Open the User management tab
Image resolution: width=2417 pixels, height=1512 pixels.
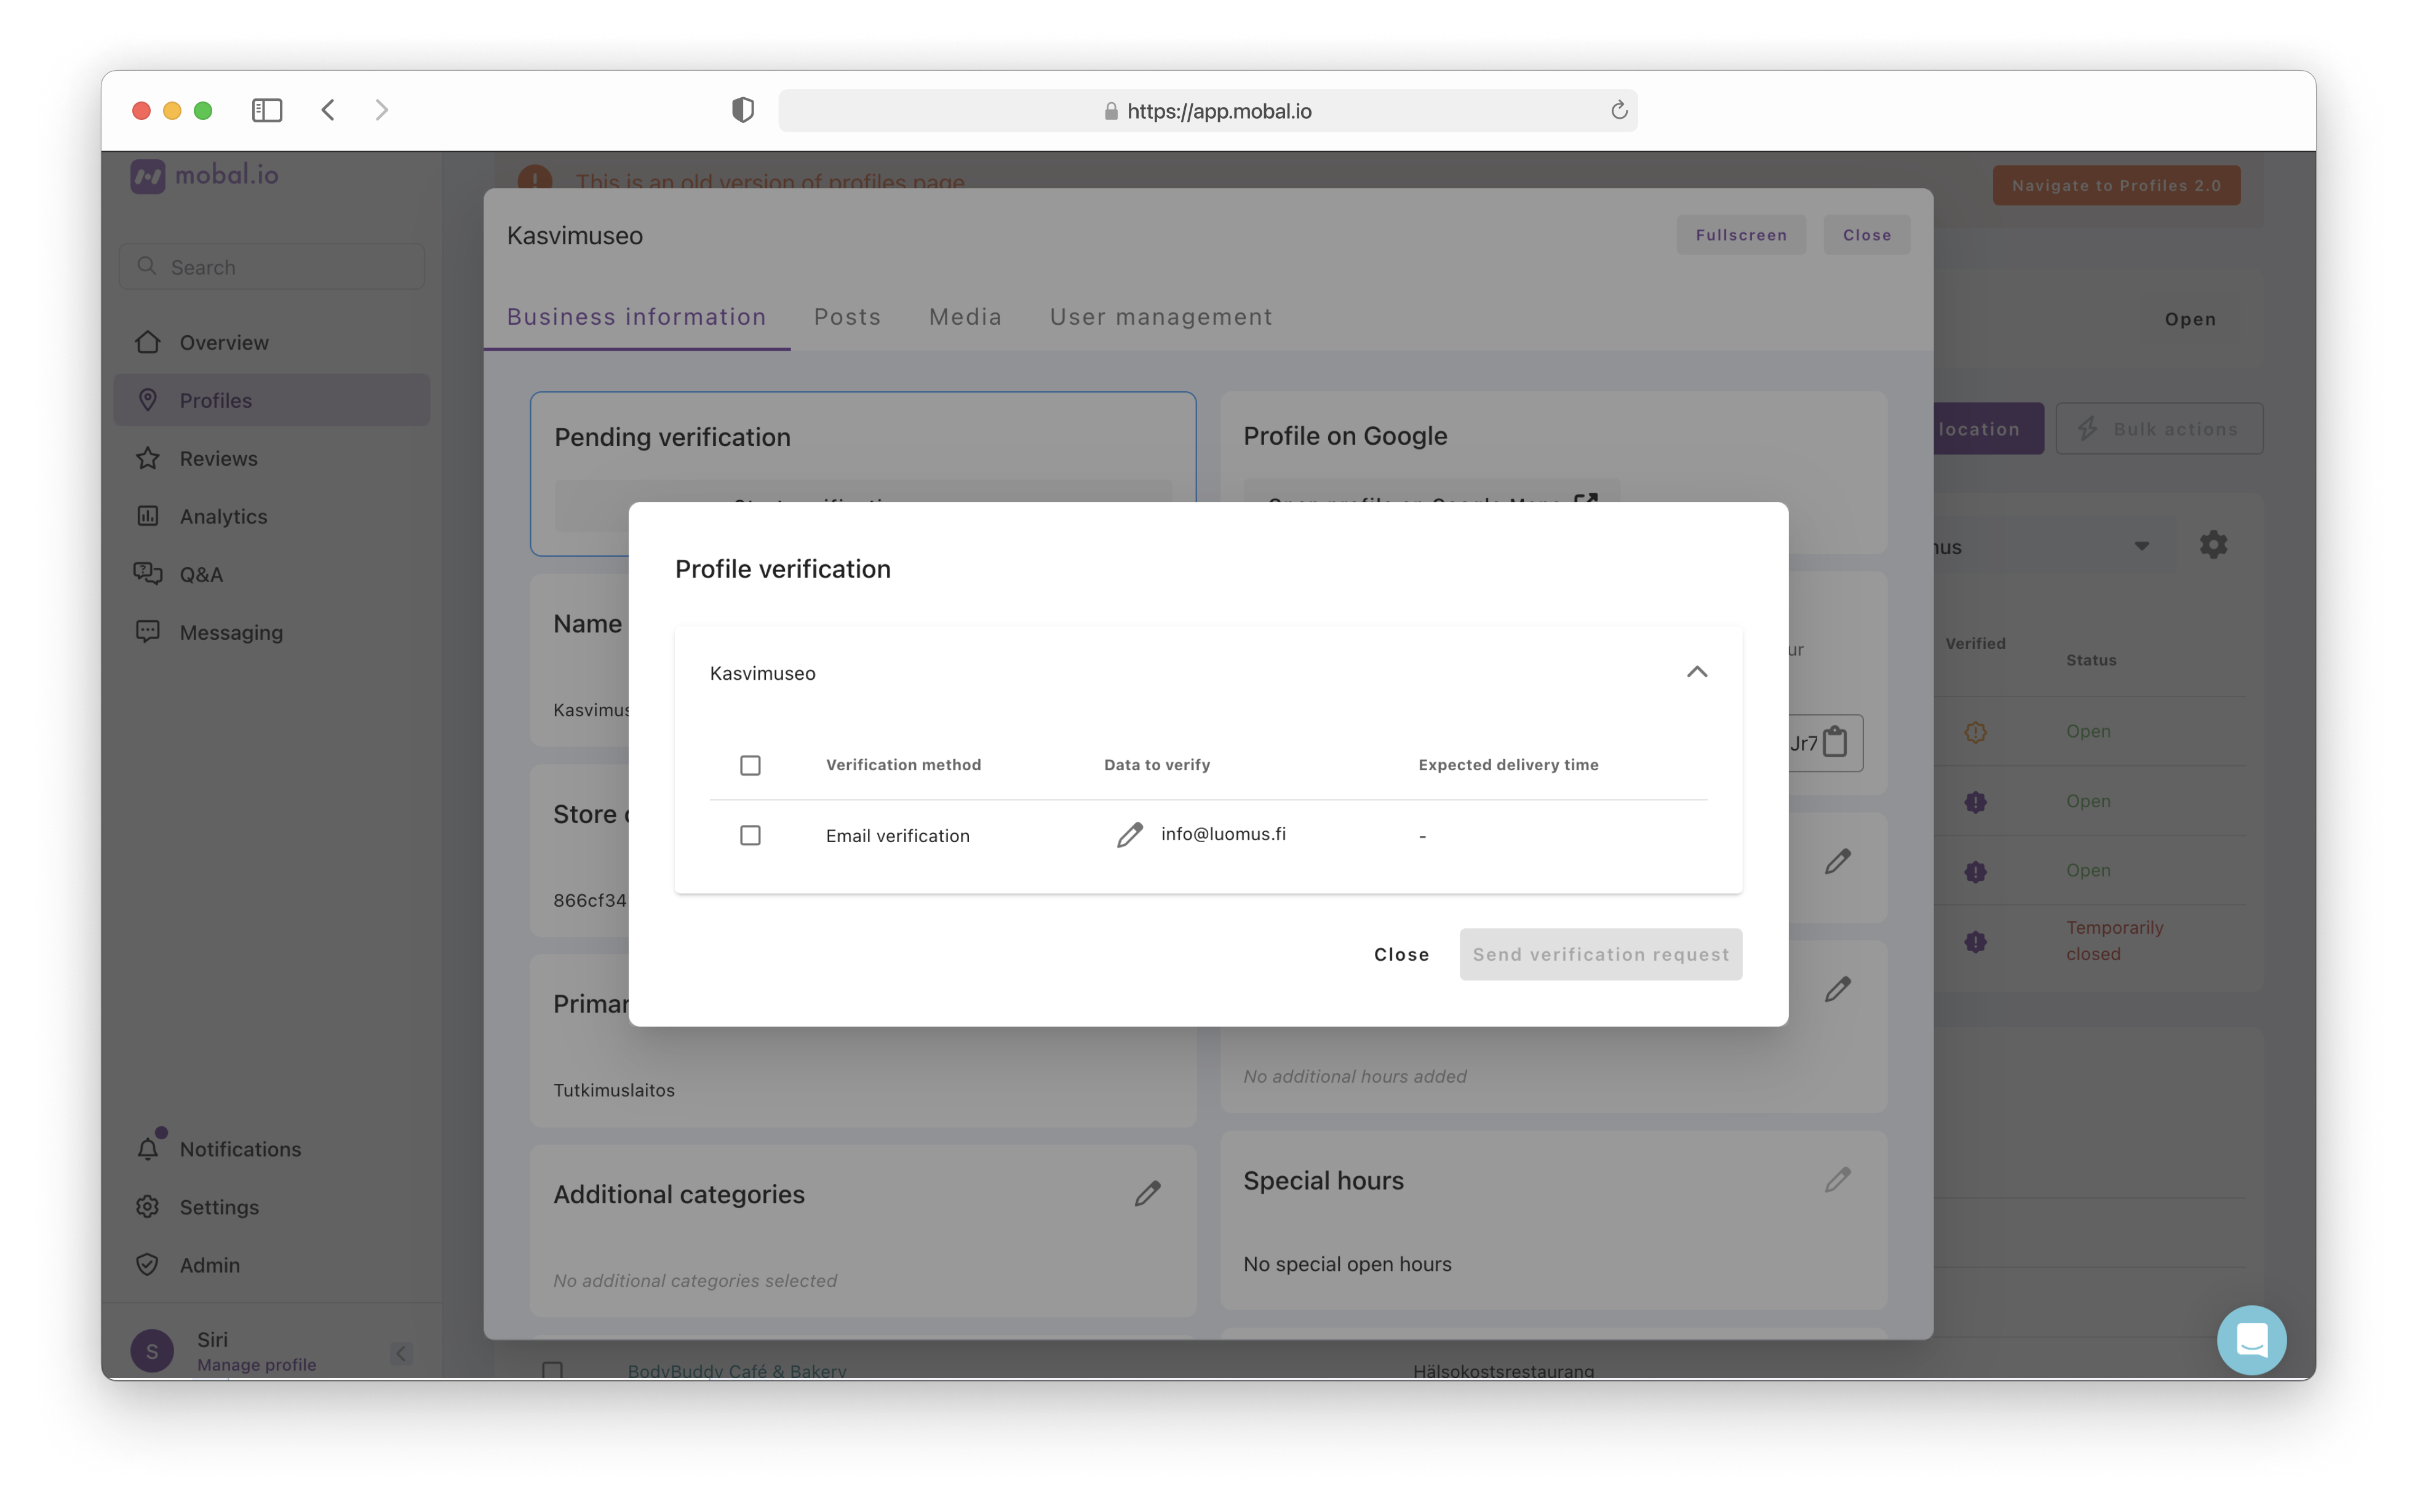tap(1160, 317)
